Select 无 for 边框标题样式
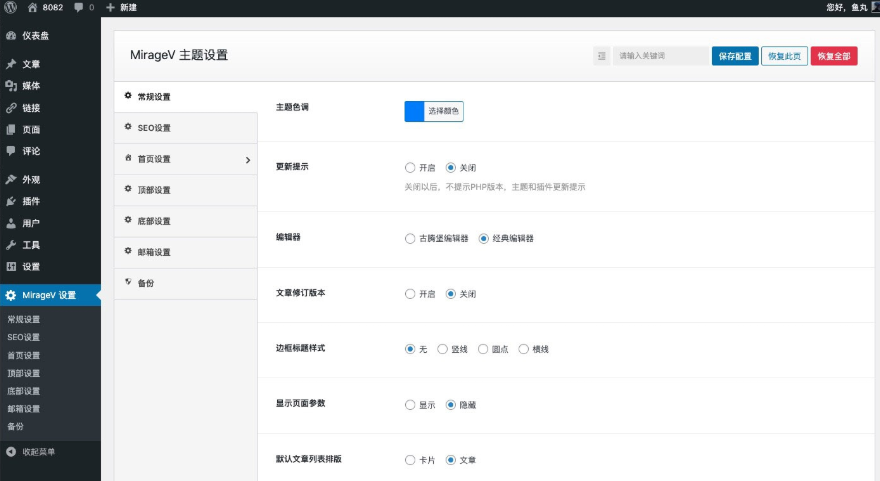Image resolution: width=880 pixels, height=481 pixels. [x=410, y=349]
